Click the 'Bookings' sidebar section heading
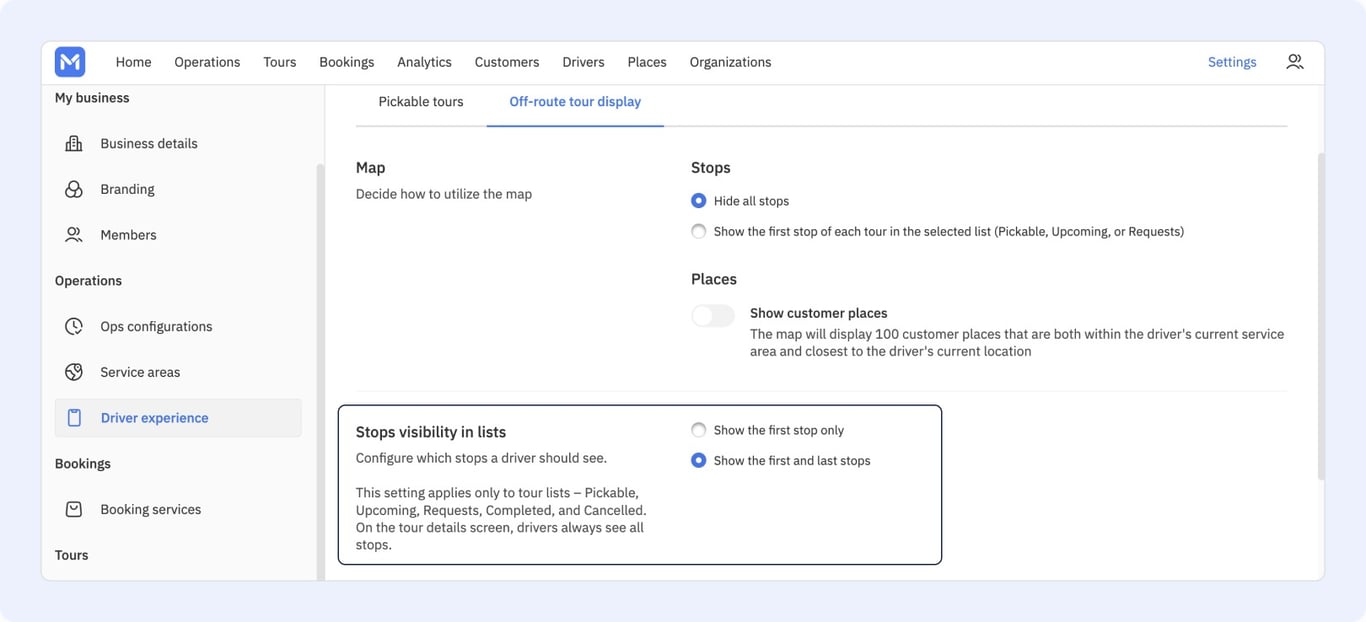 [x=83, y=464]
